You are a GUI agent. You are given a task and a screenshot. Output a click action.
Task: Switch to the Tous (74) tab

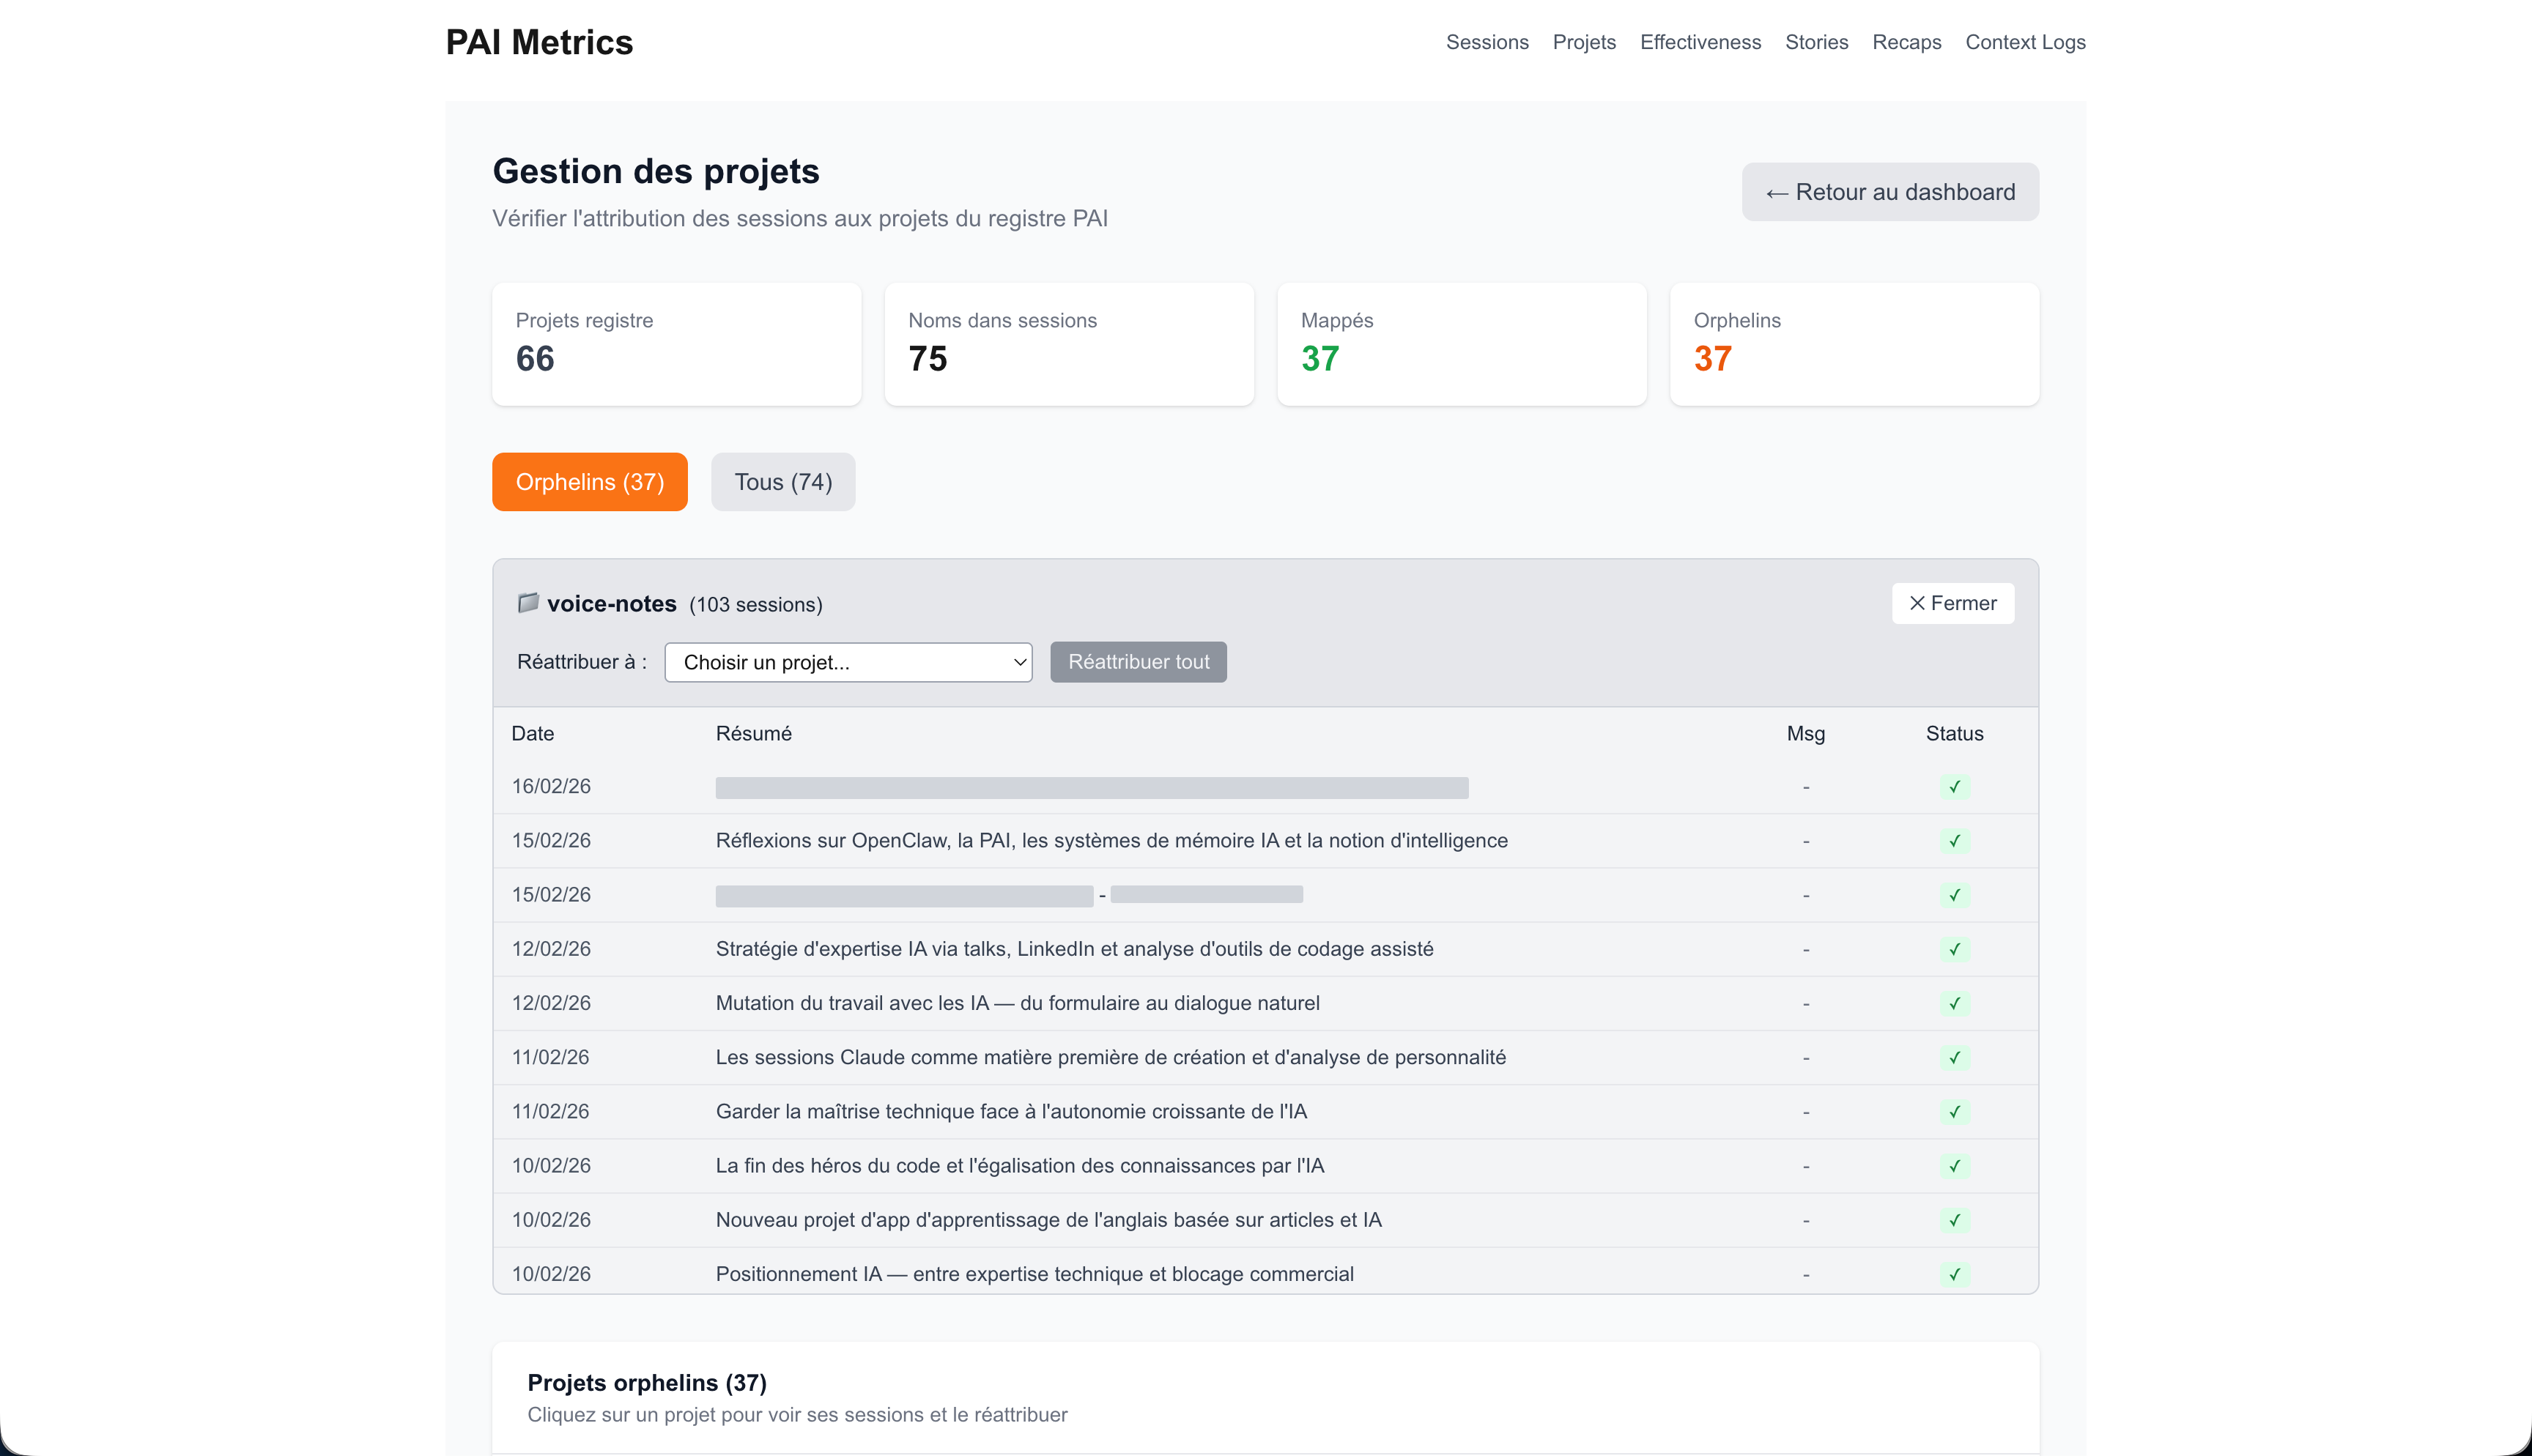(783, 482)
